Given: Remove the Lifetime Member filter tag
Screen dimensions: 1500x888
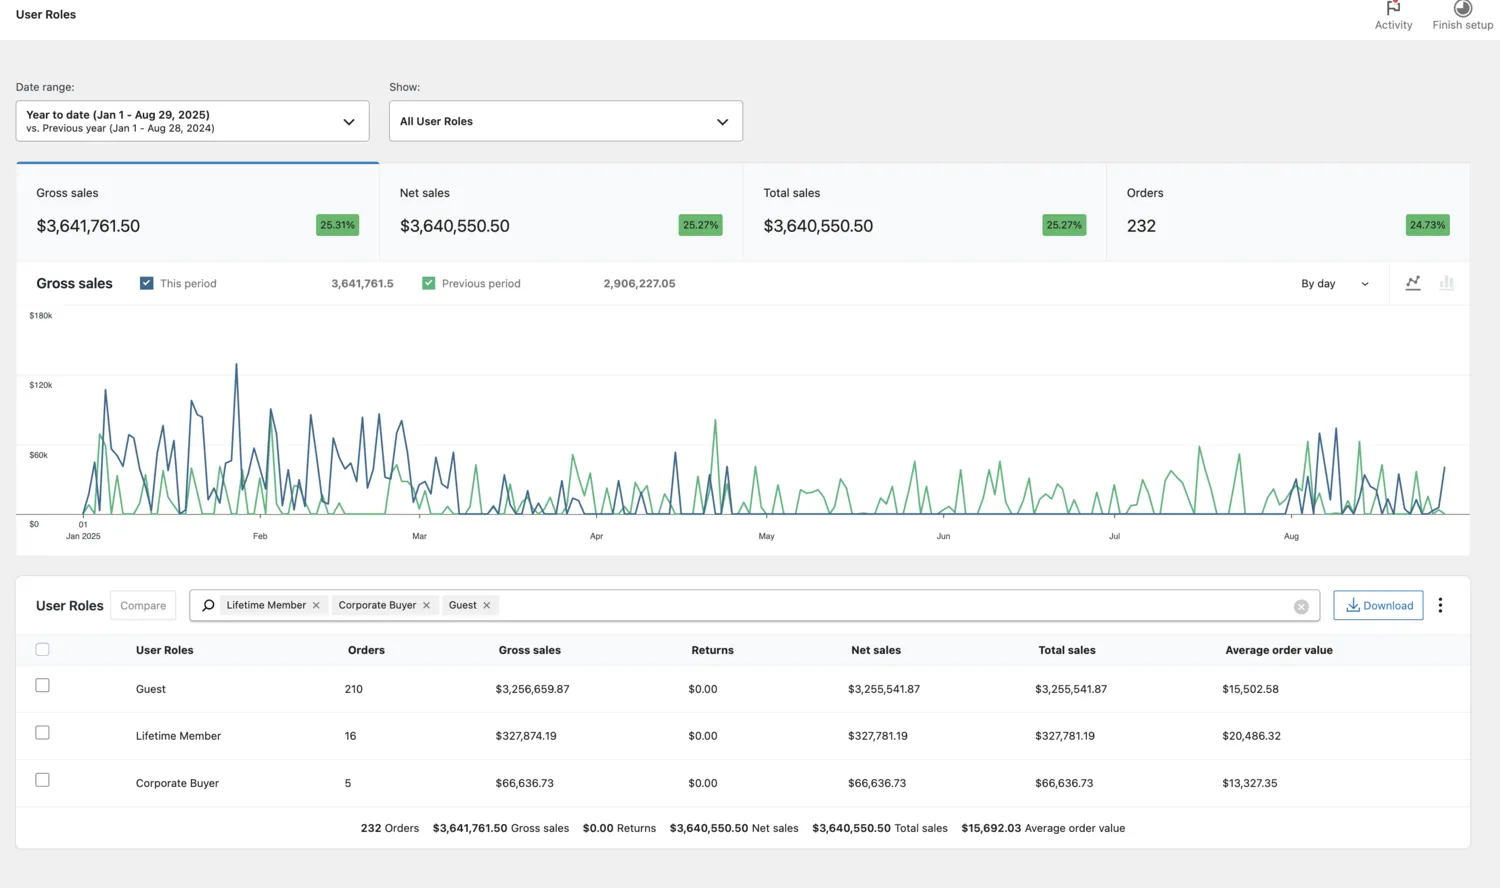Looking at the screenshot, I should [x=316, y=606].
